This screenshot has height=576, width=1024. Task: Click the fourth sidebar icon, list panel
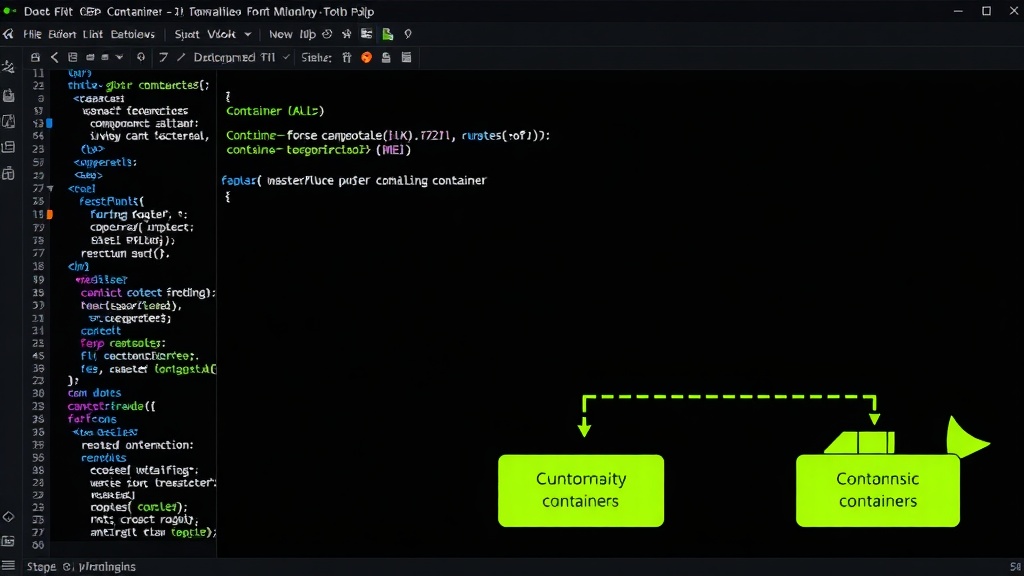(8, 147)
